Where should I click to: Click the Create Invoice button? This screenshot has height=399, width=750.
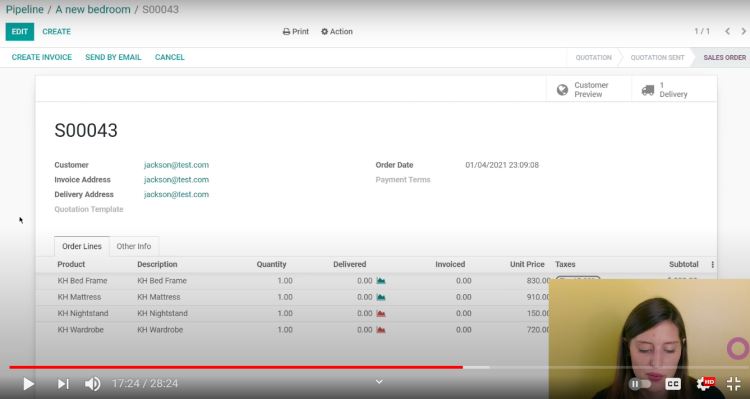pos(42,57)
